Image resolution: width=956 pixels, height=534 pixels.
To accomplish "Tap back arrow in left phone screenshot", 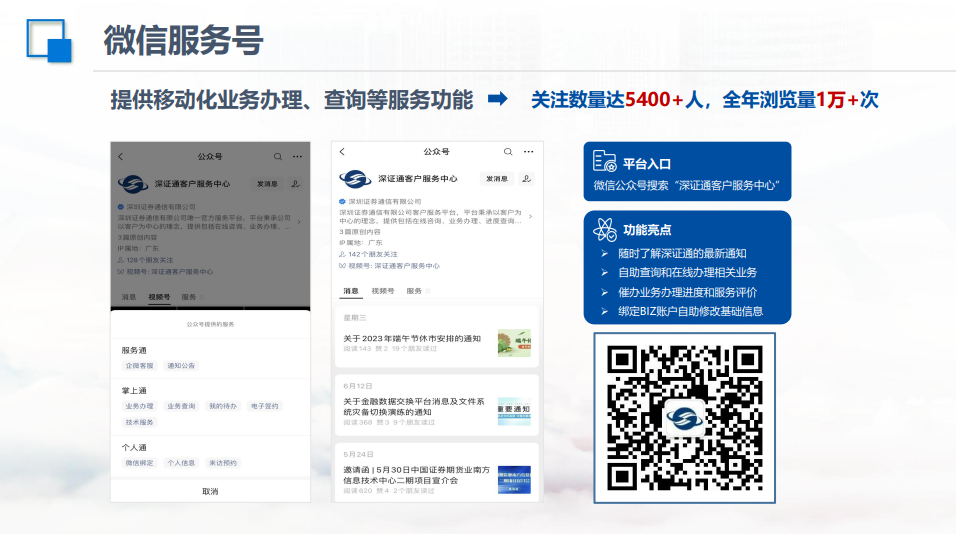I will coord(121,157).
